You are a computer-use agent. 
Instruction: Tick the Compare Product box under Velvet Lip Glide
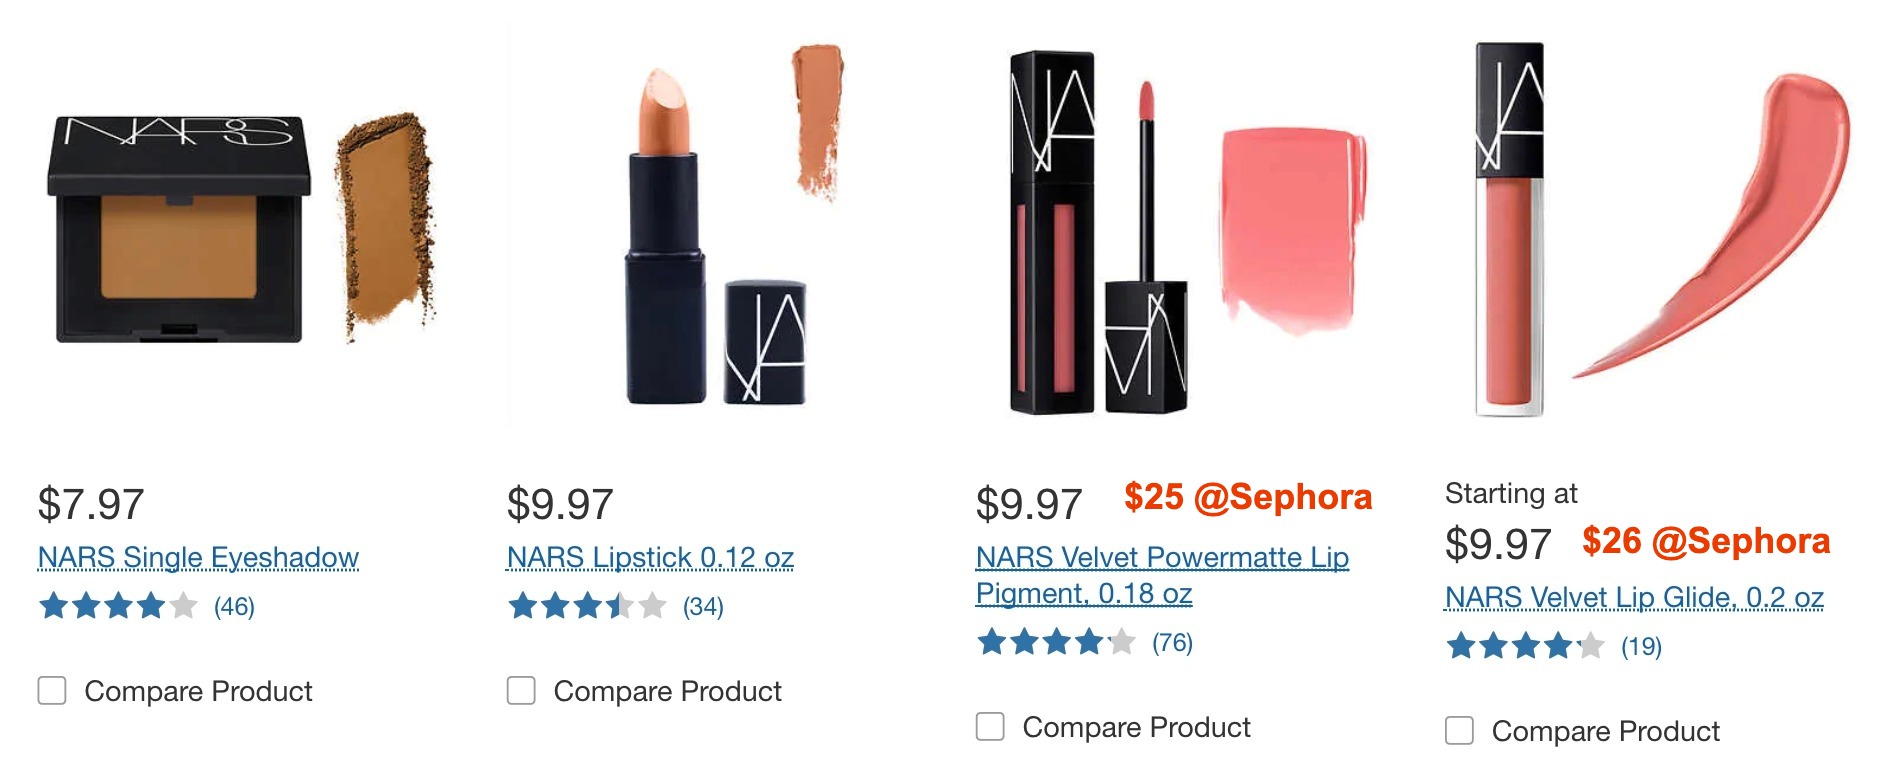tap(1459, 731)
